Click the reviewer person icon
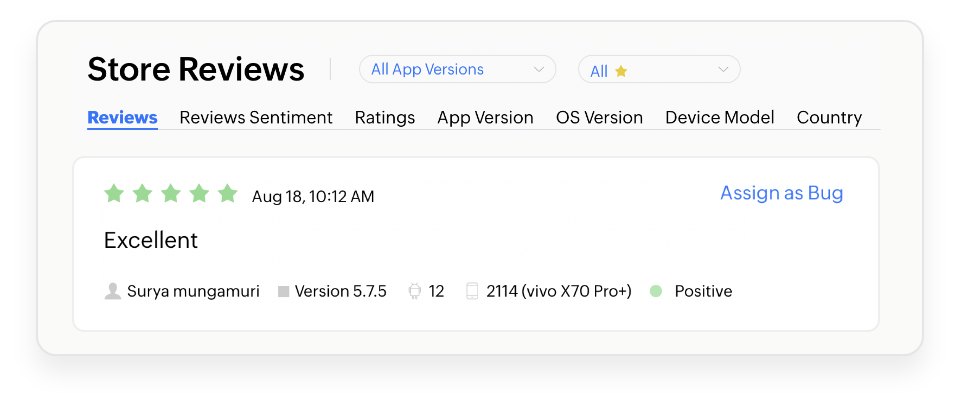Image resolution: width=960 pixels, height=408 pixels. [113, 292]
